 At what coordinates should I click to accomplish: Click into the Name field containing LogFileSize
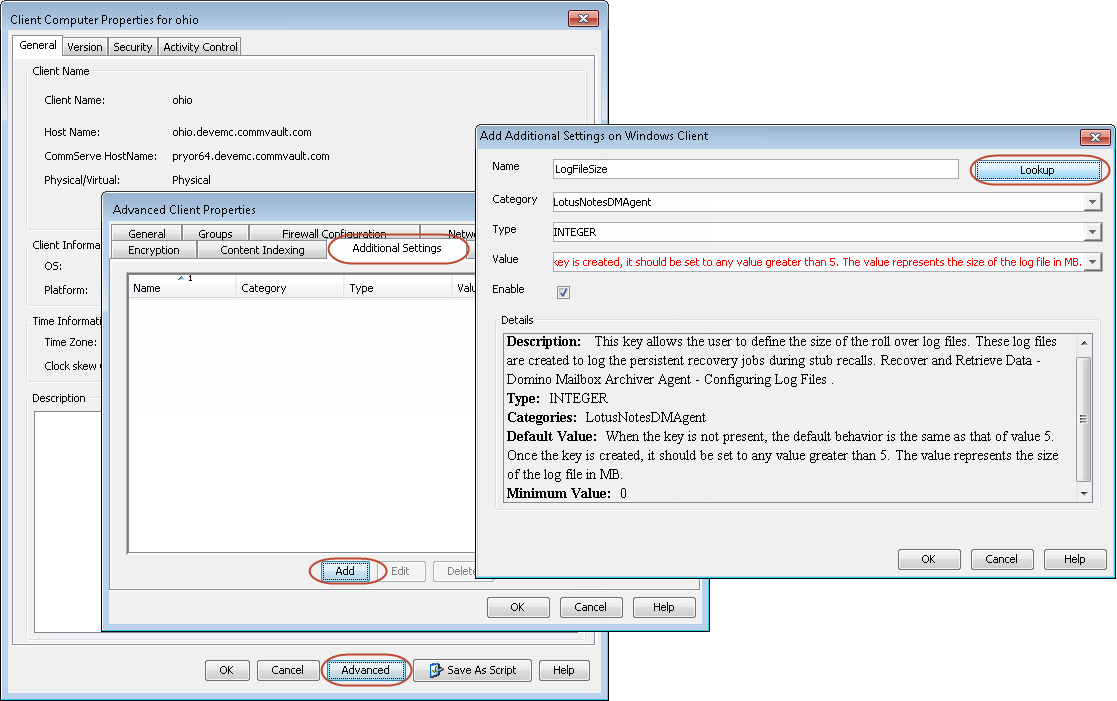pos(755,170)
